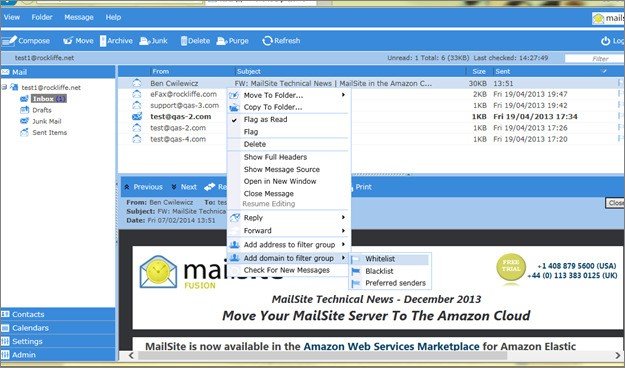
Task: Click the Delete trash icon in toolbar
Action: (x=184, y=41)
